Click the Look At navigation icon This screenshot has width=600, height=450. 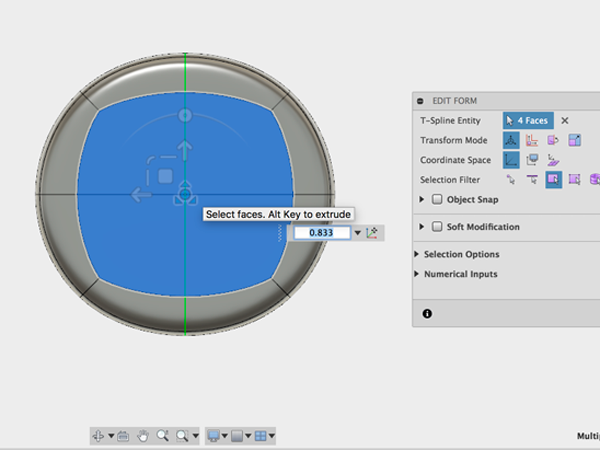click(123, 436)
